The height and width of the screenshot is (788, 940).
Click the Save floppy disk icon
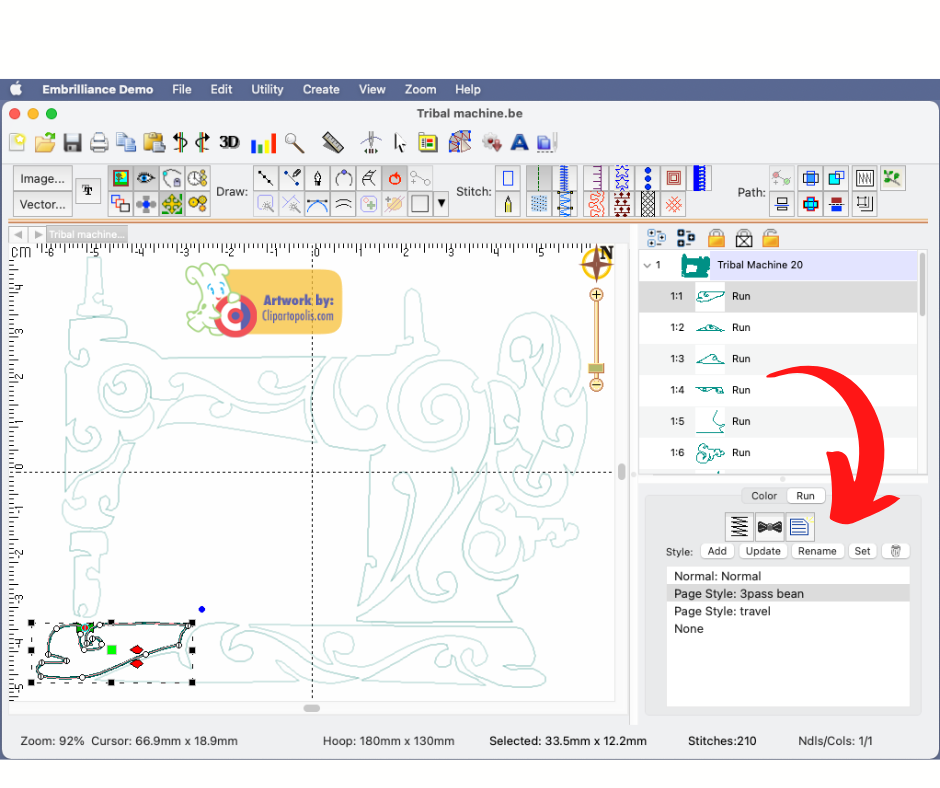click(x=72, y=142)
